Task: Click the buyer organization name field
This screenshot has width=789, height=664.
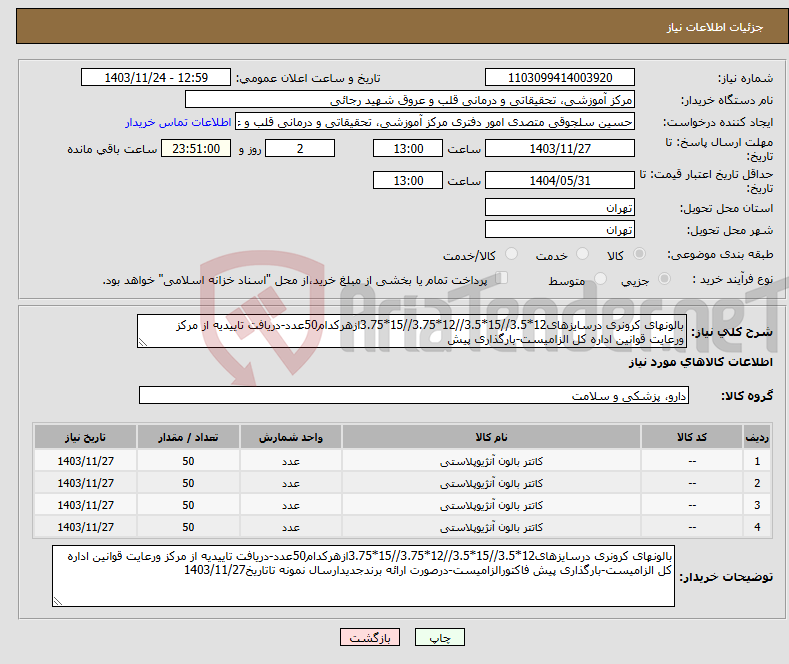Action: point(410,100)
